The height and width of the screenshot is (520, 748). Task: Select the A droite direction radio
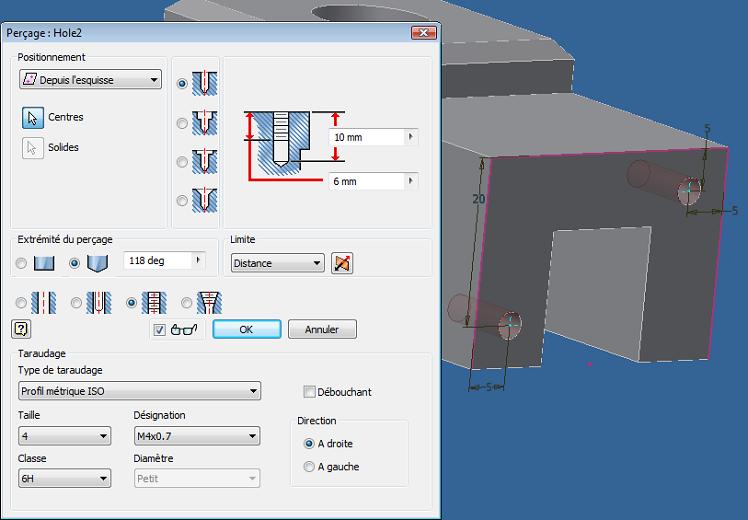point(309,444)
